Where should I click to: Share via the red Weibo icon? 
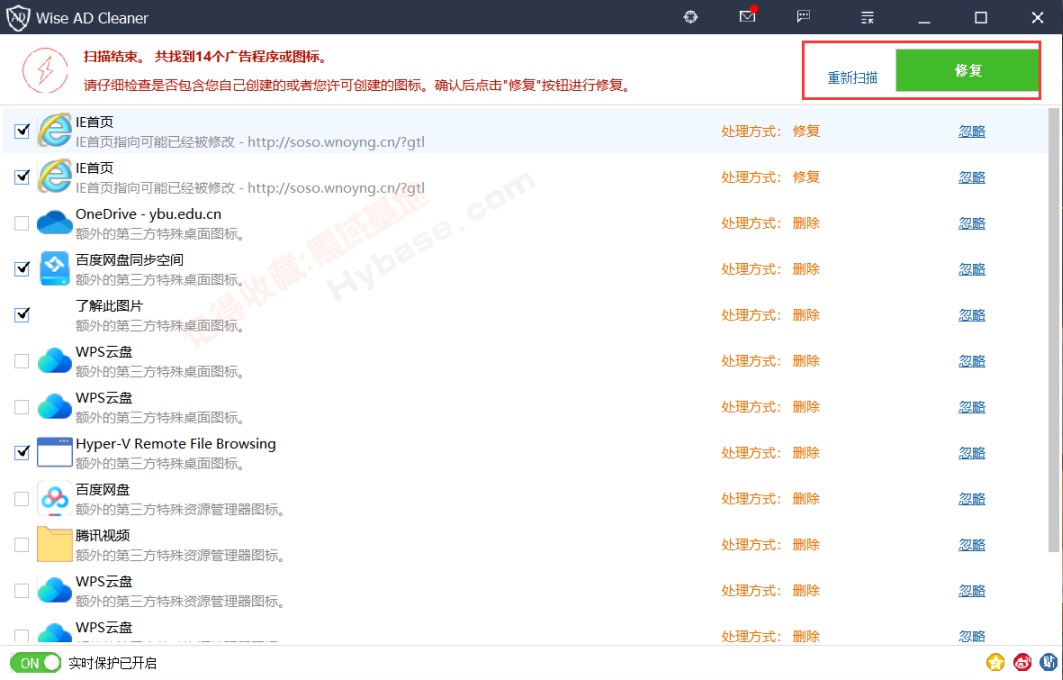(1022, 662)
